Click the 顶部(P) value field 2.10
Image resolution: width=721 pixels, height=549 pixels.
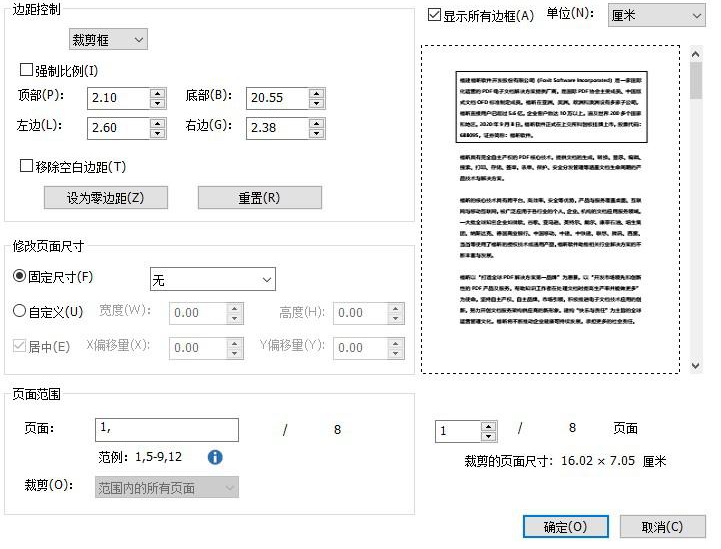coord(119,98)
